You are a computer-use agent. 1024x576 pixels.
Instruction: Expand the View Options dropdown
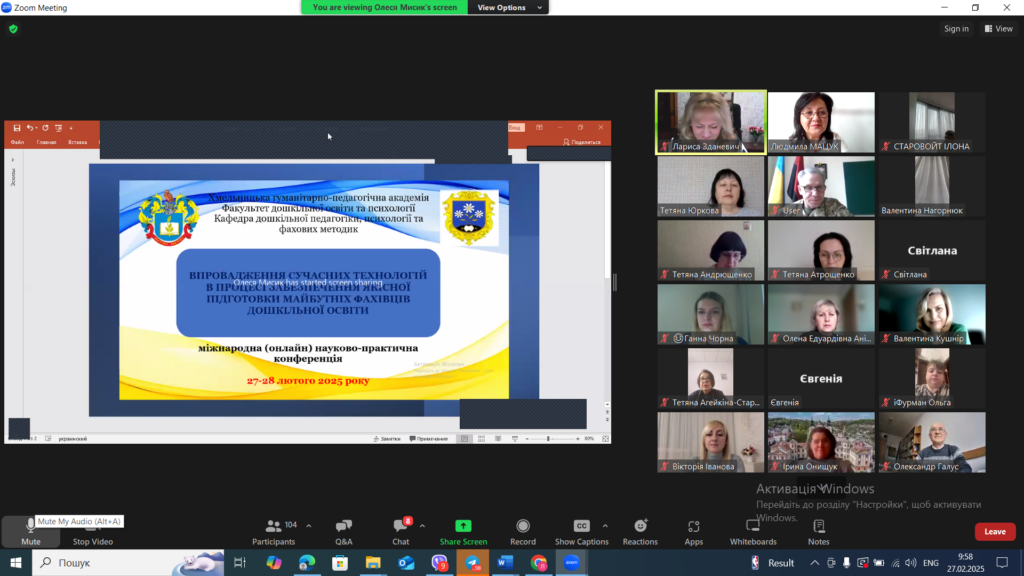point(511,7)
